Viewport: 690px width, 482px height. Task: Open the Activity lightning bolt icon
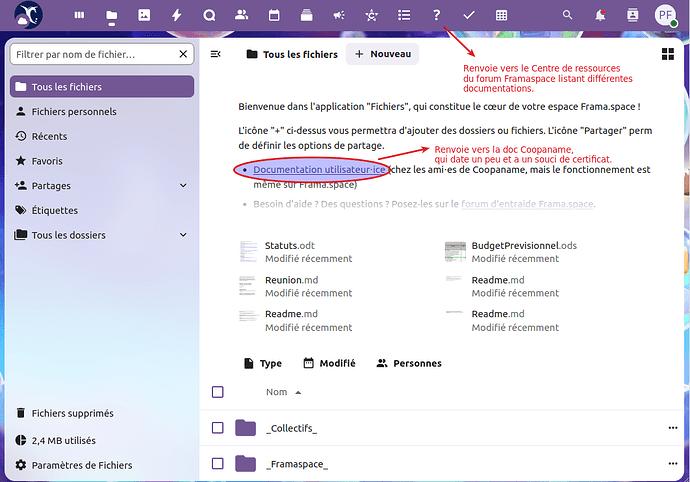[176, 15]
